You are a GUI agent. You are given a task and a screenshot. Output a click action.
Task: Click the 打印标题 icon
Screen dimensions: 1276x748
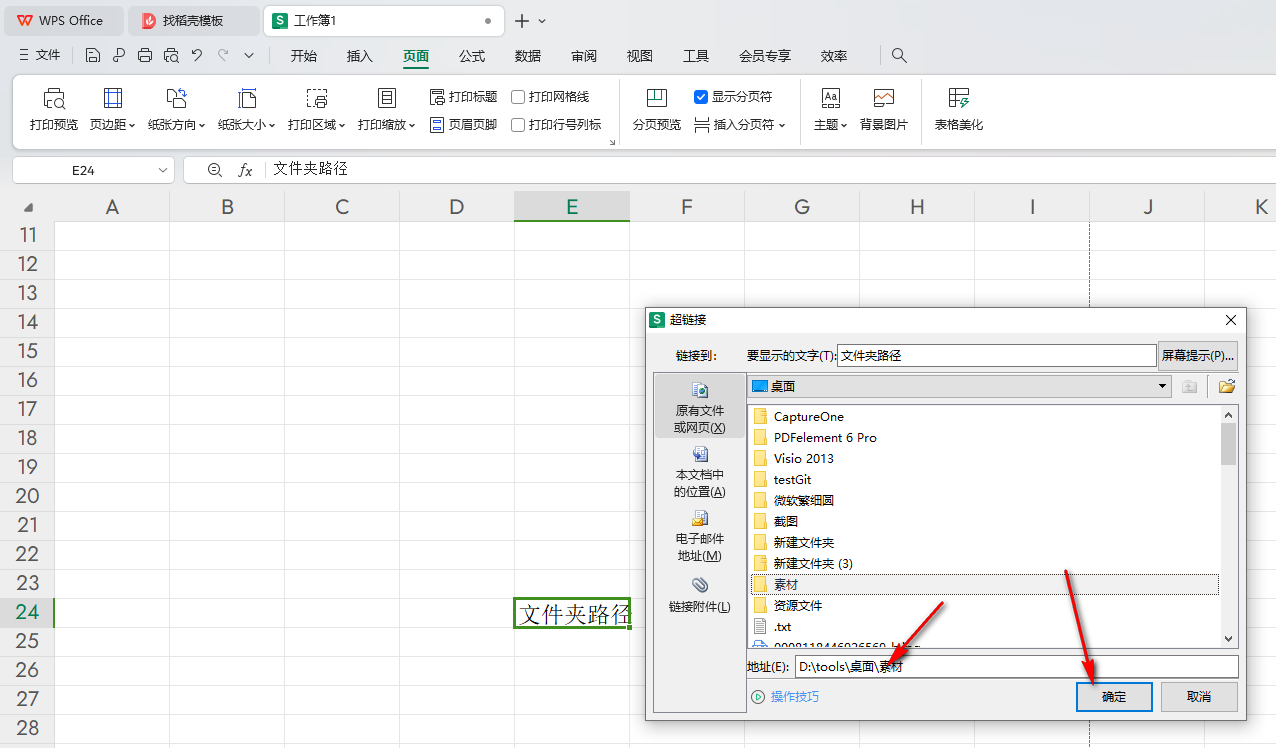pos(463,97)
